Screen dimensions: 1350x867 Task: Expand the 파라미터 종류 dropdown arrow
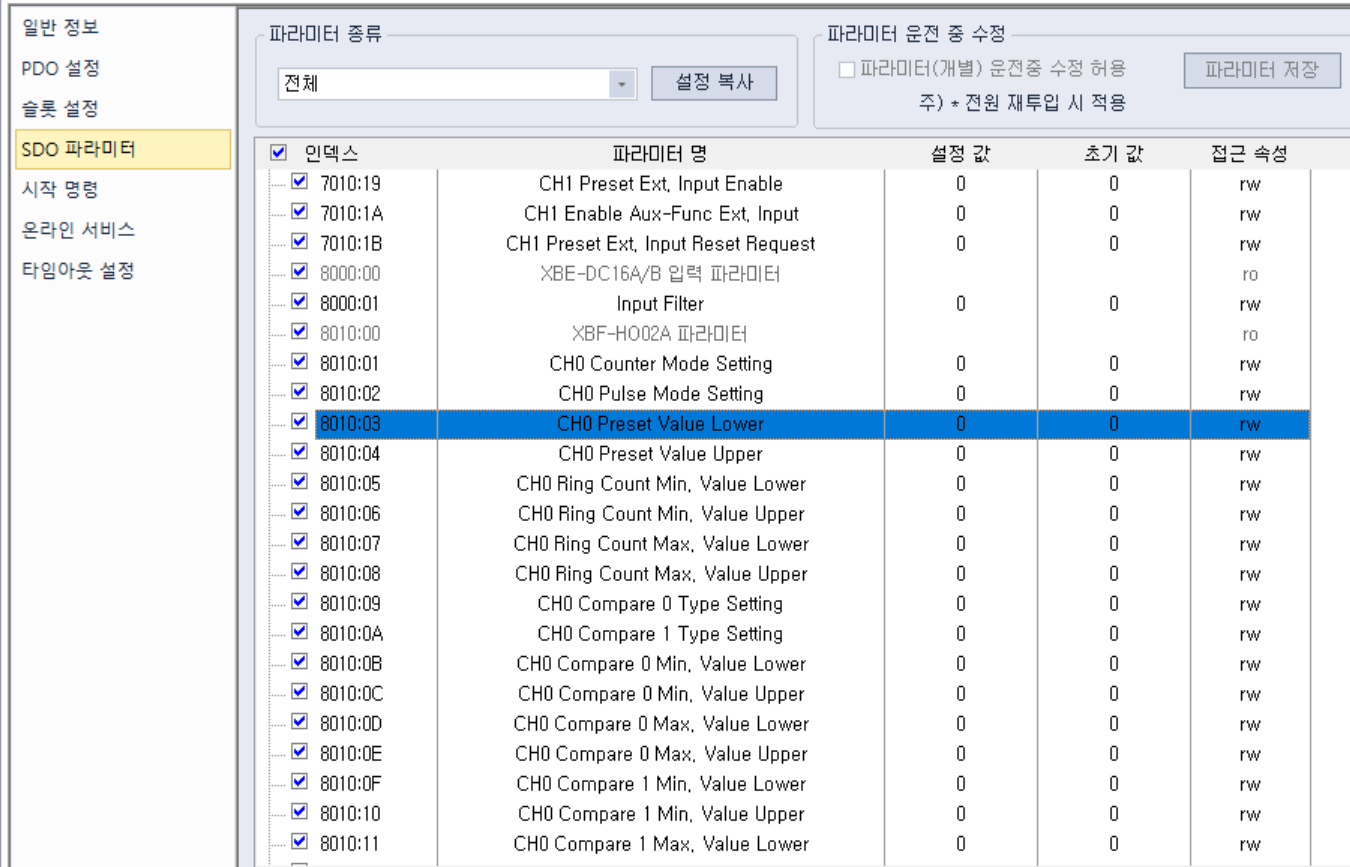click(622, 84)
